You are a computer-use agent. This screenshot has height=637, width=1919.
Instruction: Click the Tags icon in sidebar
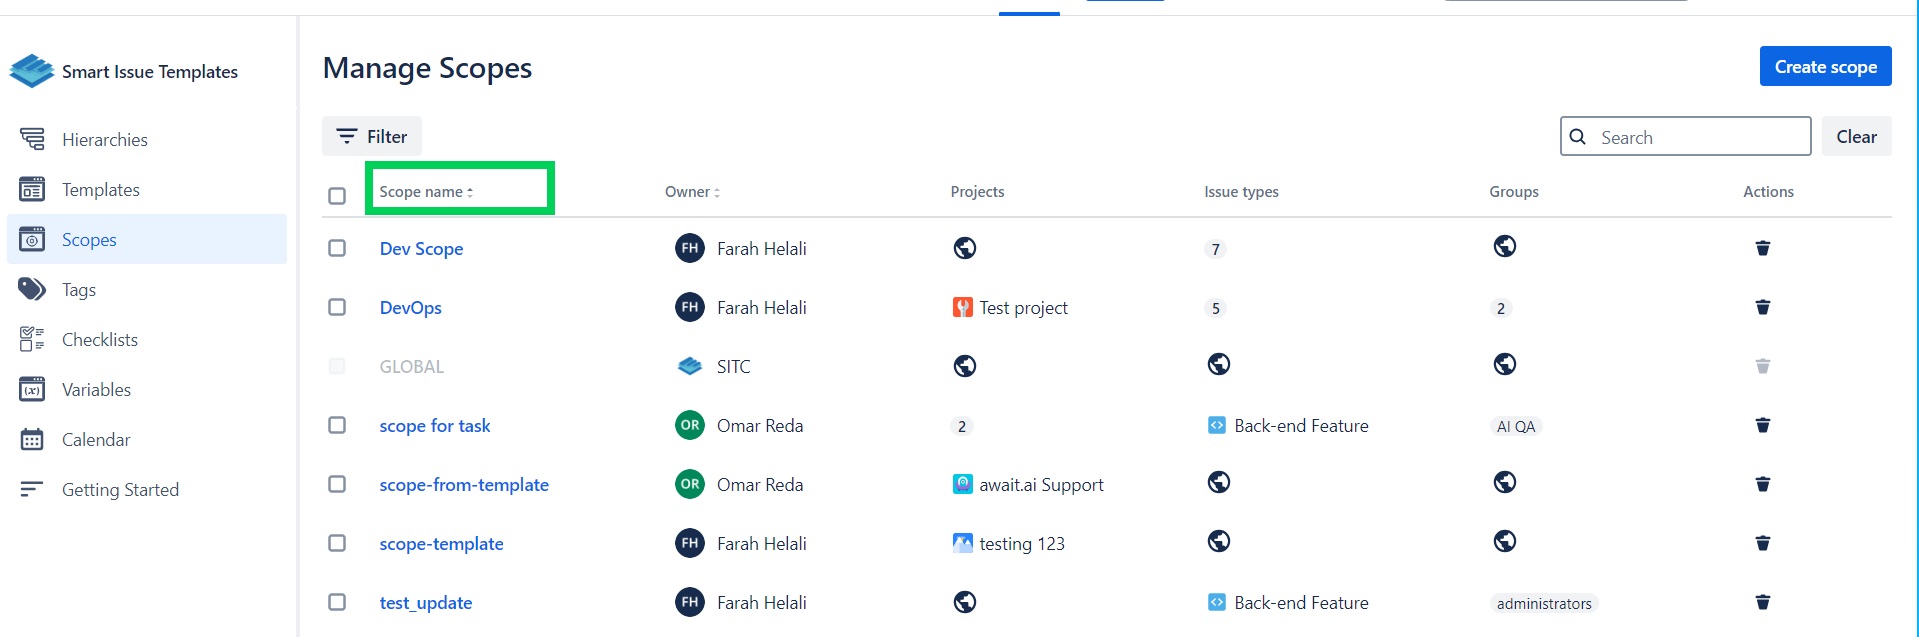pos(32,289)
